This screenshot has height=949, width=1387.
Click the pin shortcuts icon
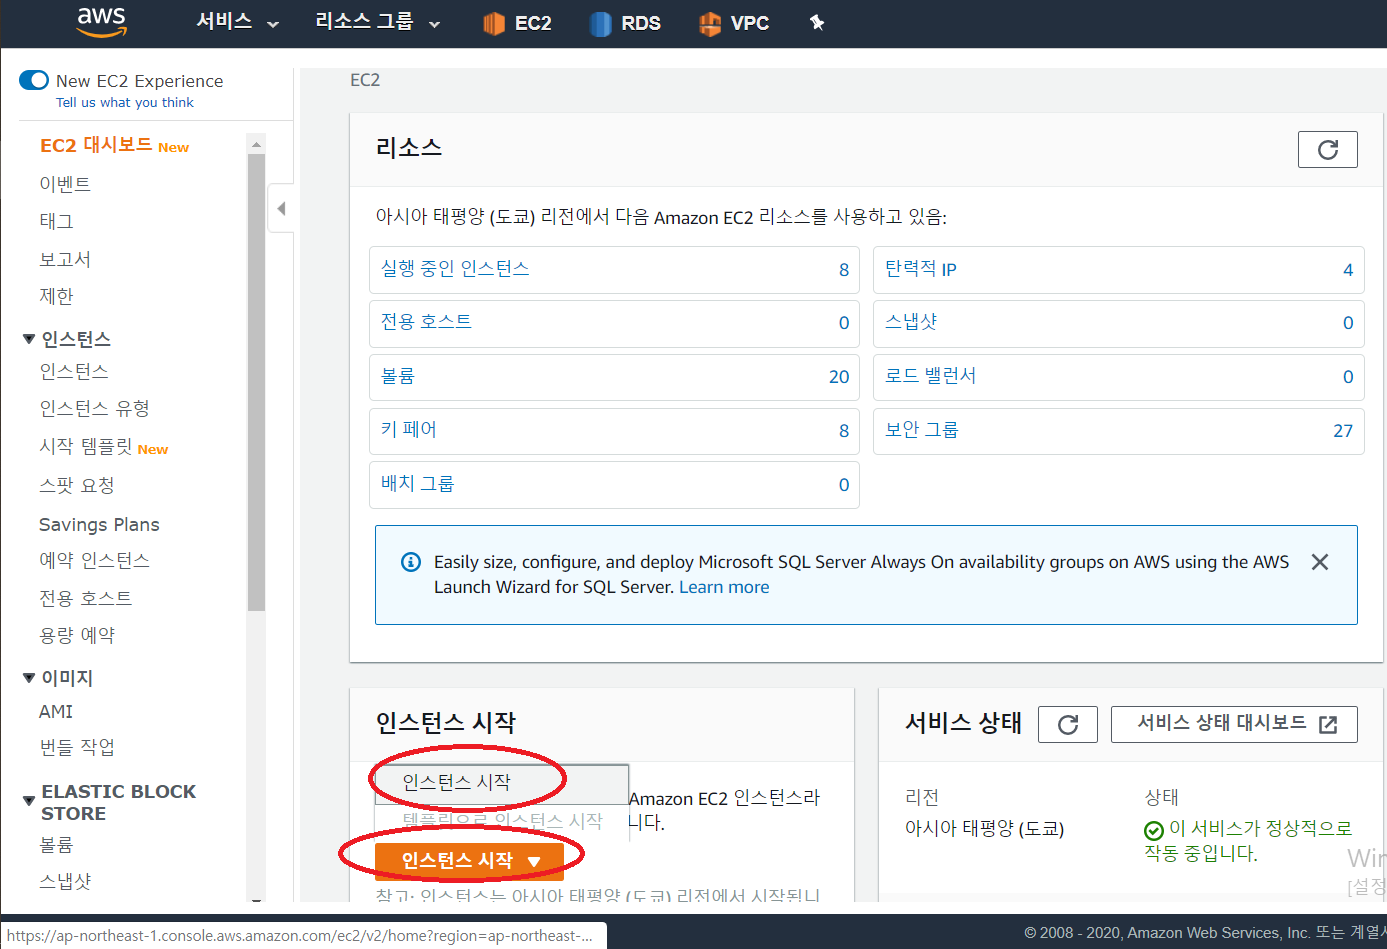[817, 23]
